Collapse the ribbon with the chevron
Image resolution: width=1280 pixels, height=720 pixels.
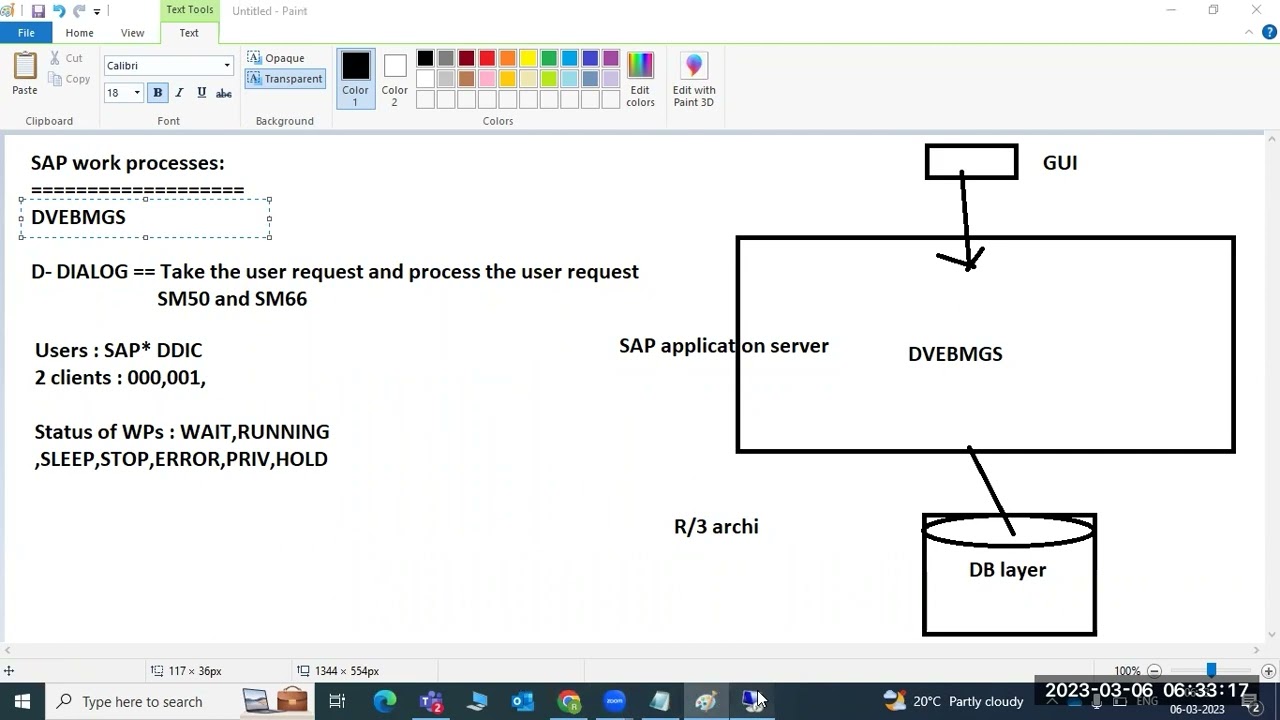tap(1249, 32)
